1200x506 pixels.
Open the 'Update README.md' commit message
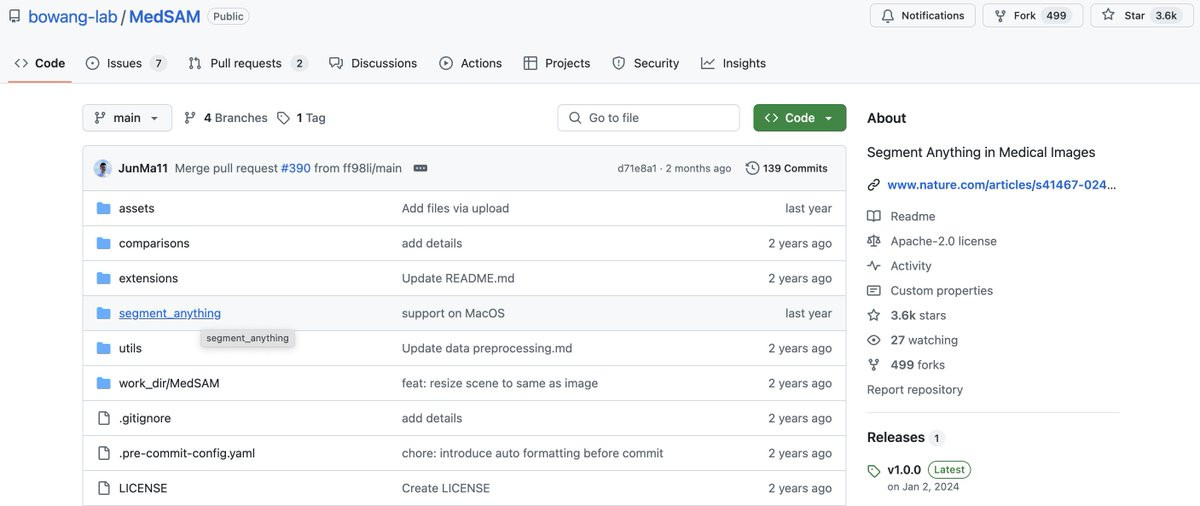point(458,278)
